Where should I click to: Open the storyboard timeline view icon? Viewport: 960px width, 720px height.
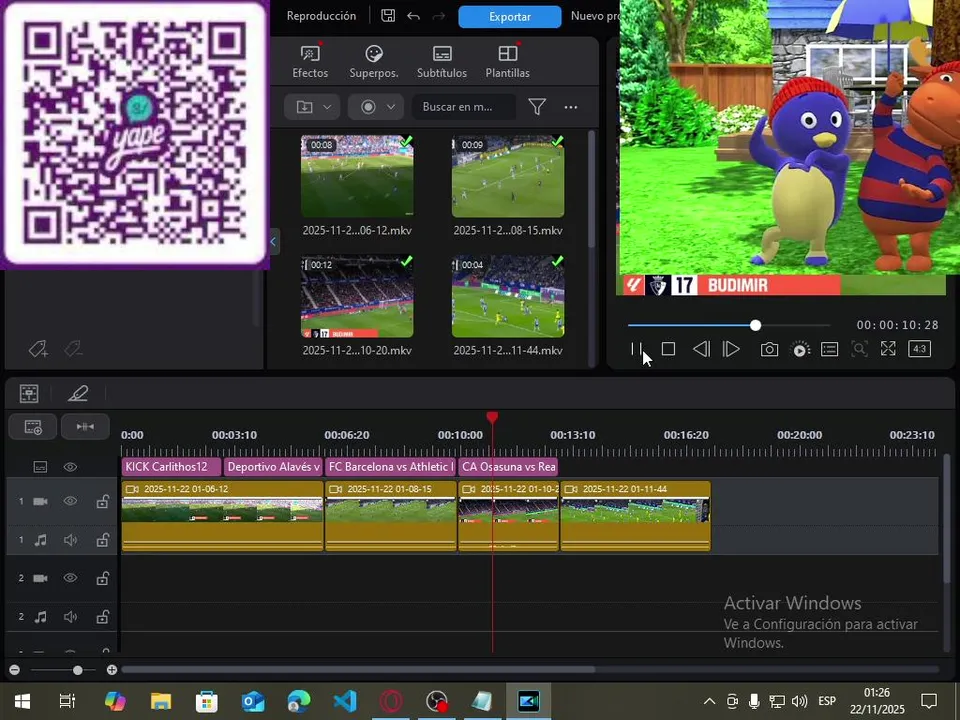(29, 393)
